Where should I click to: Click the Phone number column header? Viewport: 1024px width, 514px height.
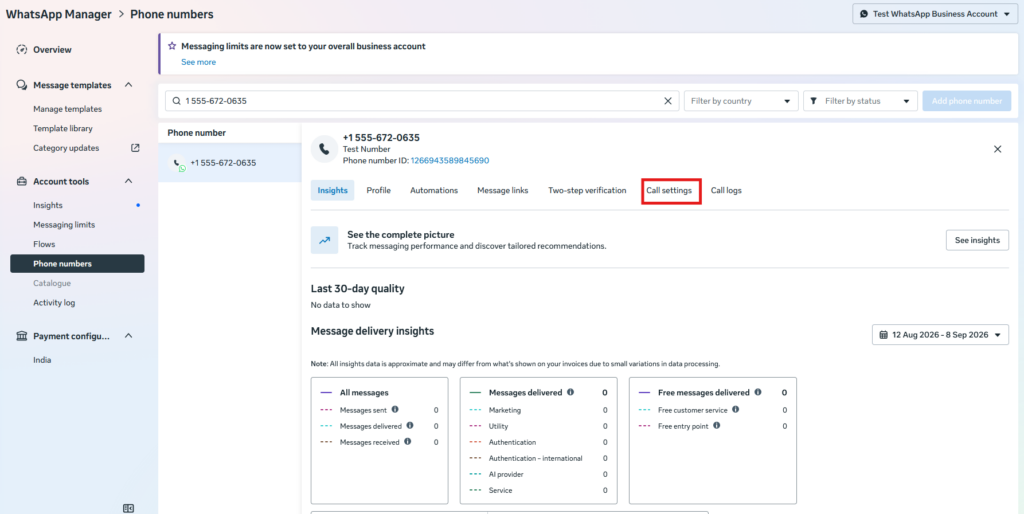(x=197, y=133)
